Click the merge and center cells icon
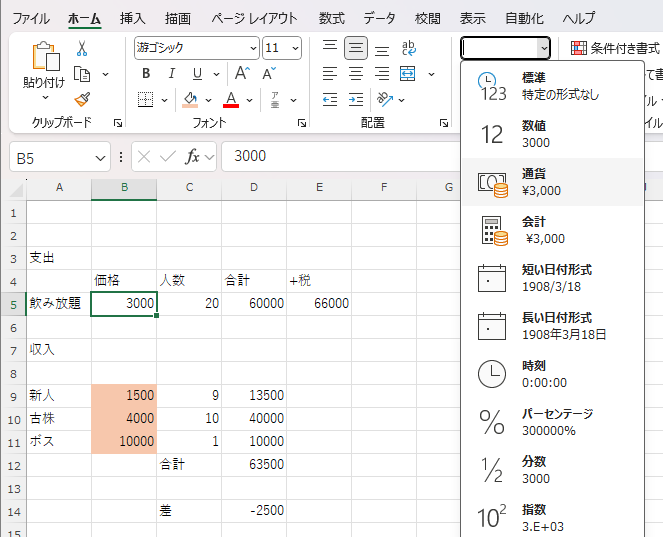663x537 pixels. point(407,73)
